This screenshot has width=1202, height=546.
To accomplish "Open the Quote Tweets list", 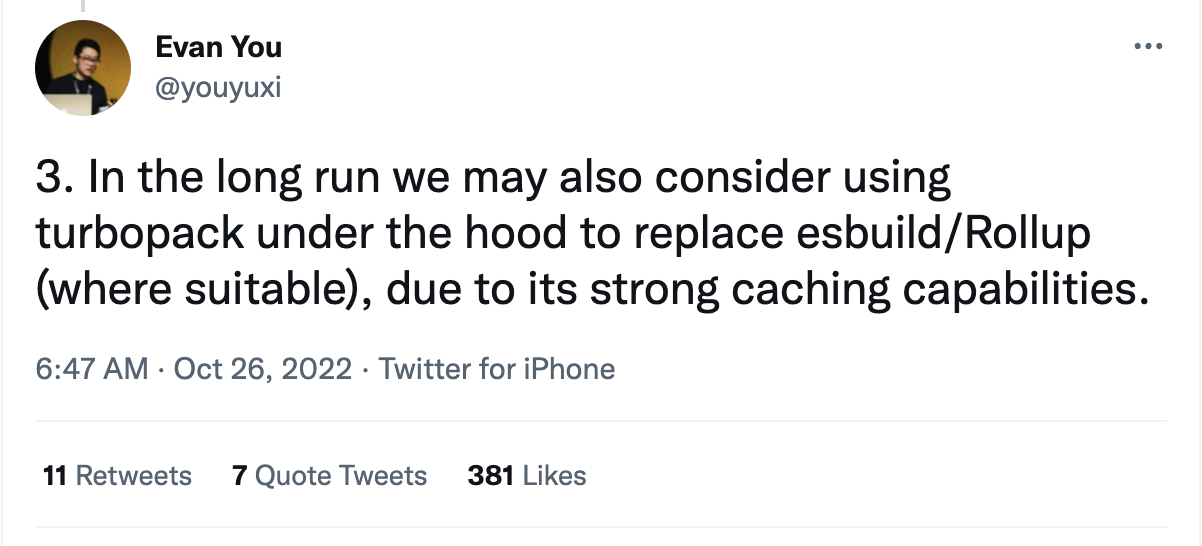I will click(341, 475).
